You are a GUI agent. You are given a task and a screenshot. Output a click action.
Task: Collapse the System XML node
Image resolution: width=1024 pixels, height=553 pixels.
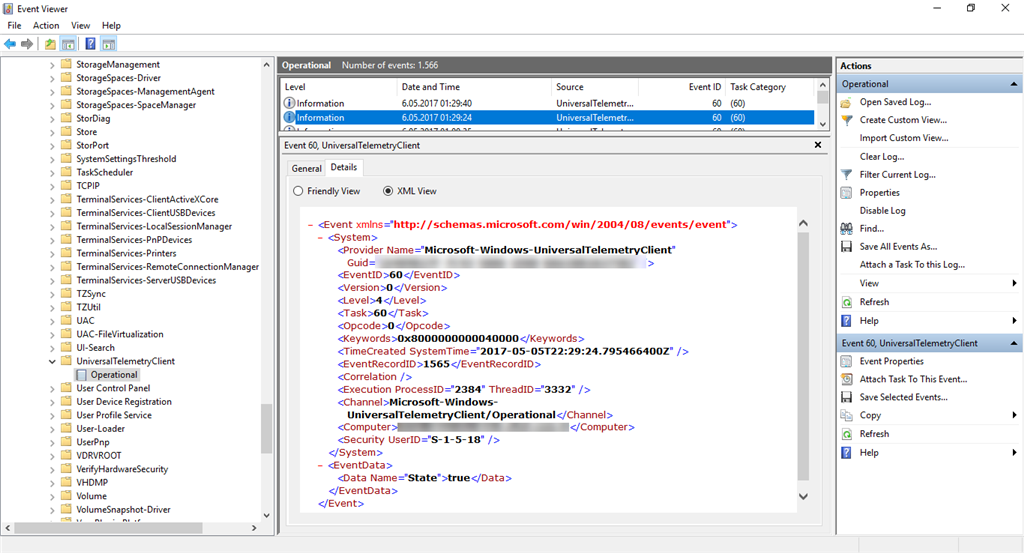(320, 238)
